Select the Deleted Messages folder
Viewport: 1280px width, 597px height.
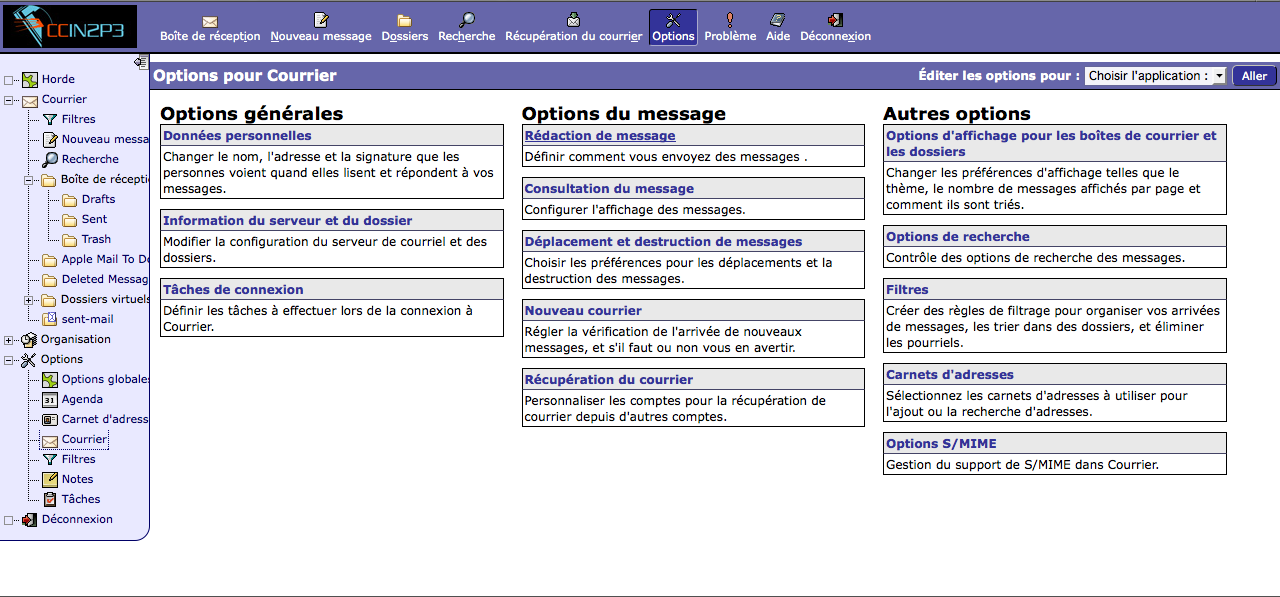click(104, 279)
